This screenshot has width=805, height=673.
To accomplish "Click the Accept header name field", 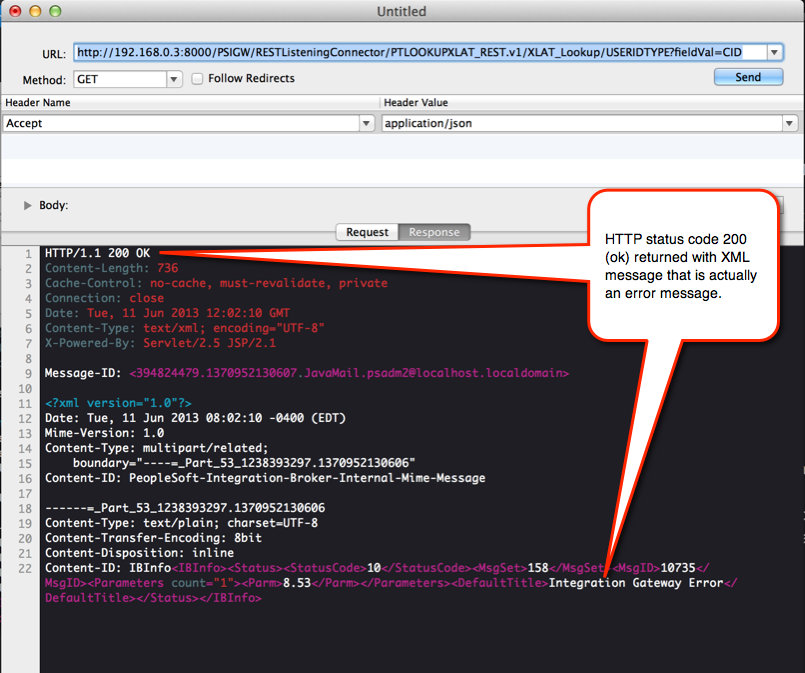I will 181,123.
